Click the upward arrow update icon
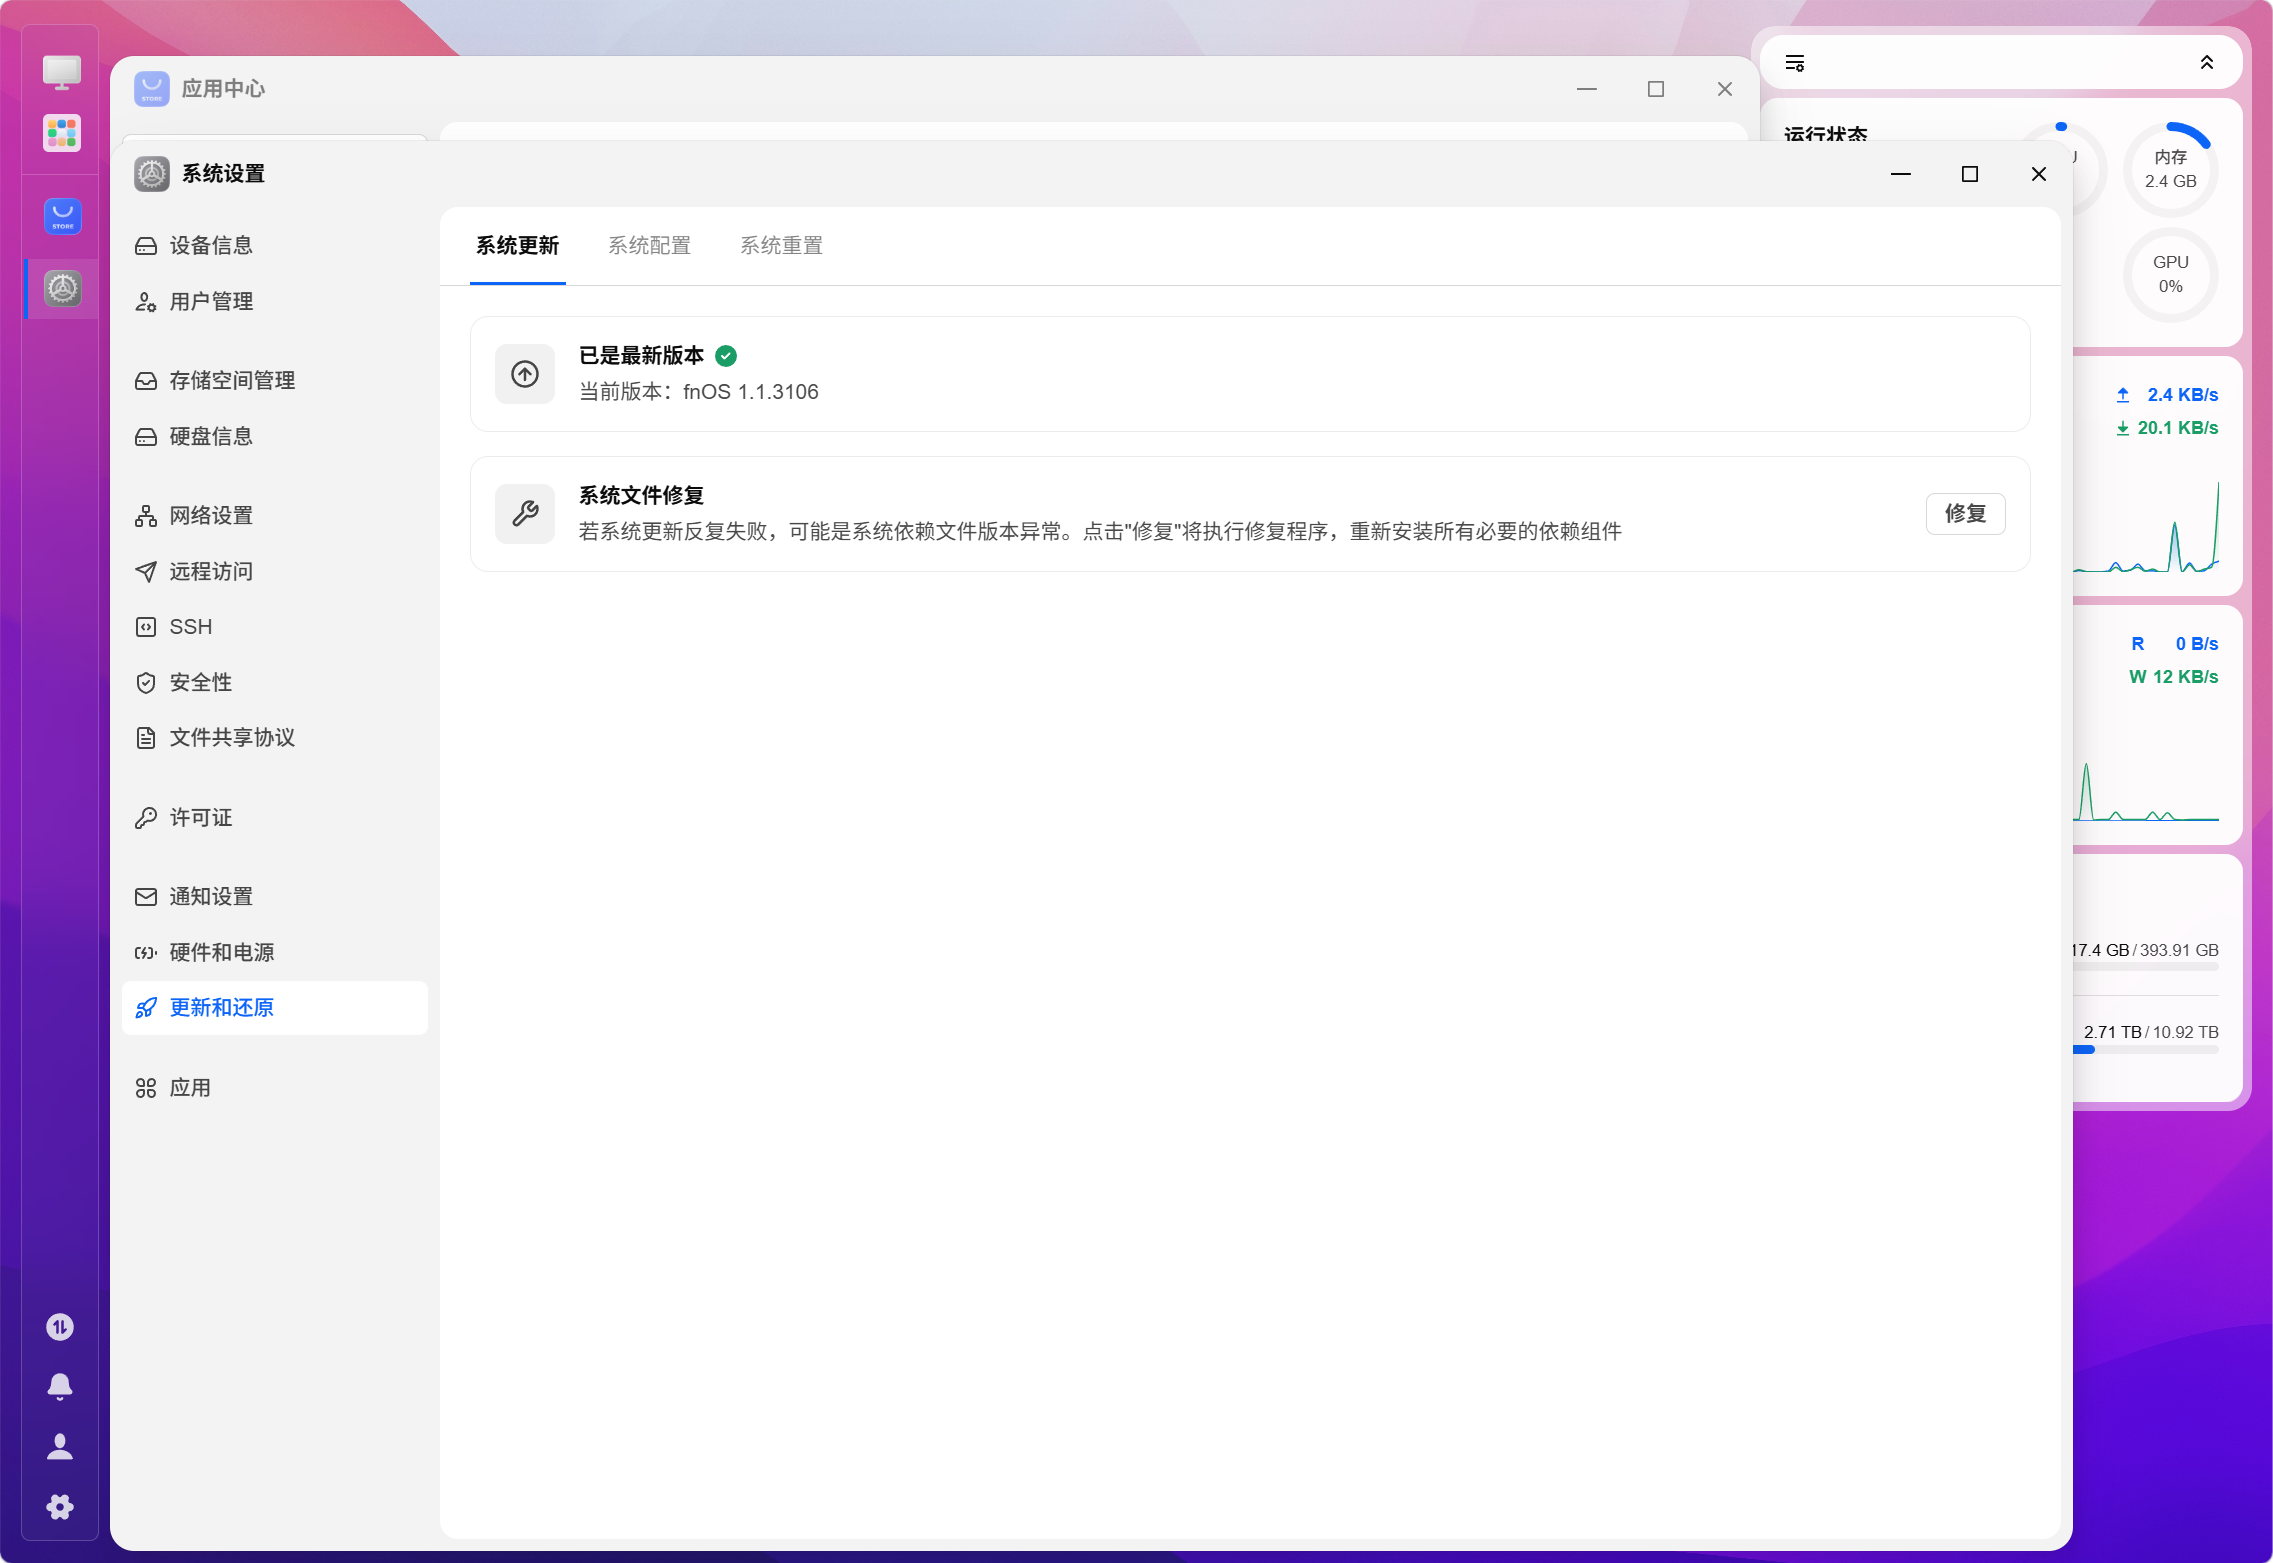This screenshot has height=1563, width=2273. point(525,374)
